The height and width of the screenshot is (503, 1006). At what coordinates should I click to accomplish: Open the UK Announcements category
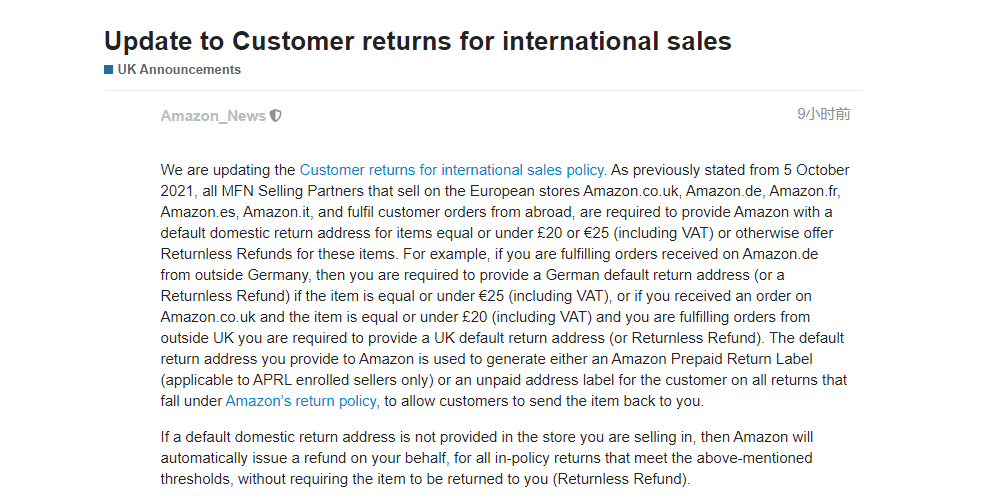click(179, 70)
